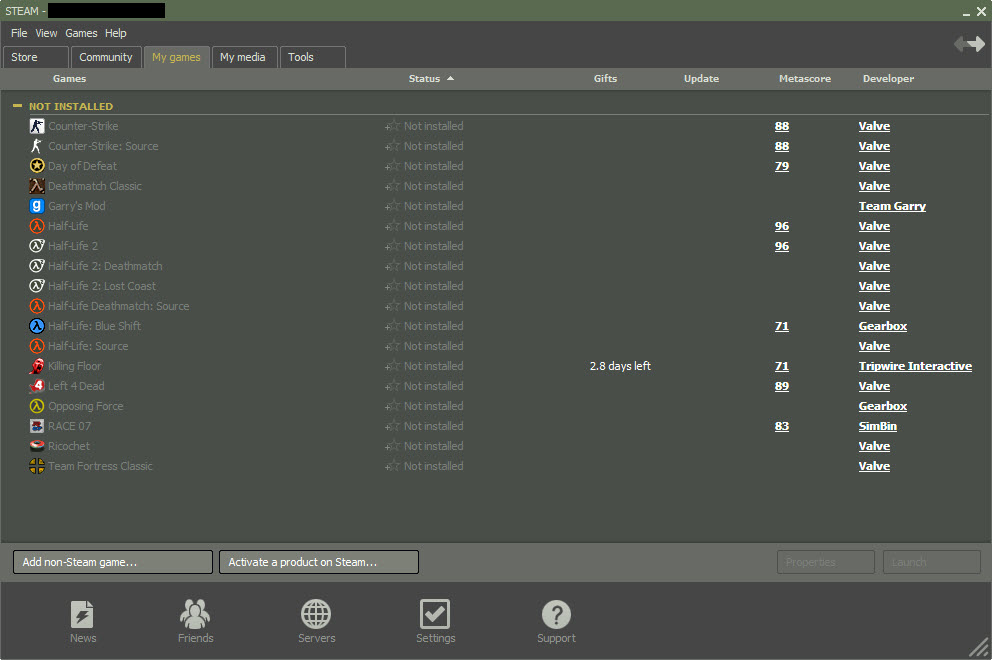
Task: Click the Half-Life 2: Deathmatch icon
Action: pyautogui.click(x=37, y=266)
